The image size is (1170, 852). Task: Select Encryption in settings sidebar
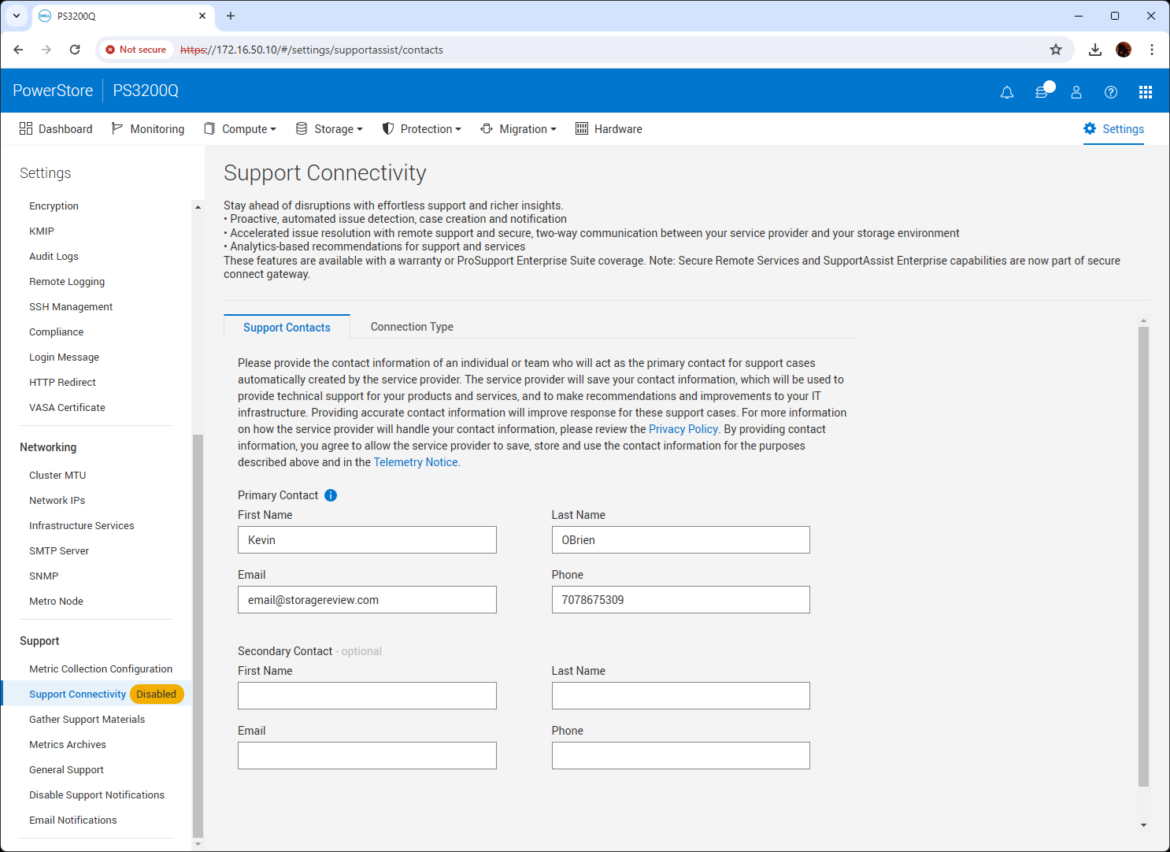coord(54,206)
